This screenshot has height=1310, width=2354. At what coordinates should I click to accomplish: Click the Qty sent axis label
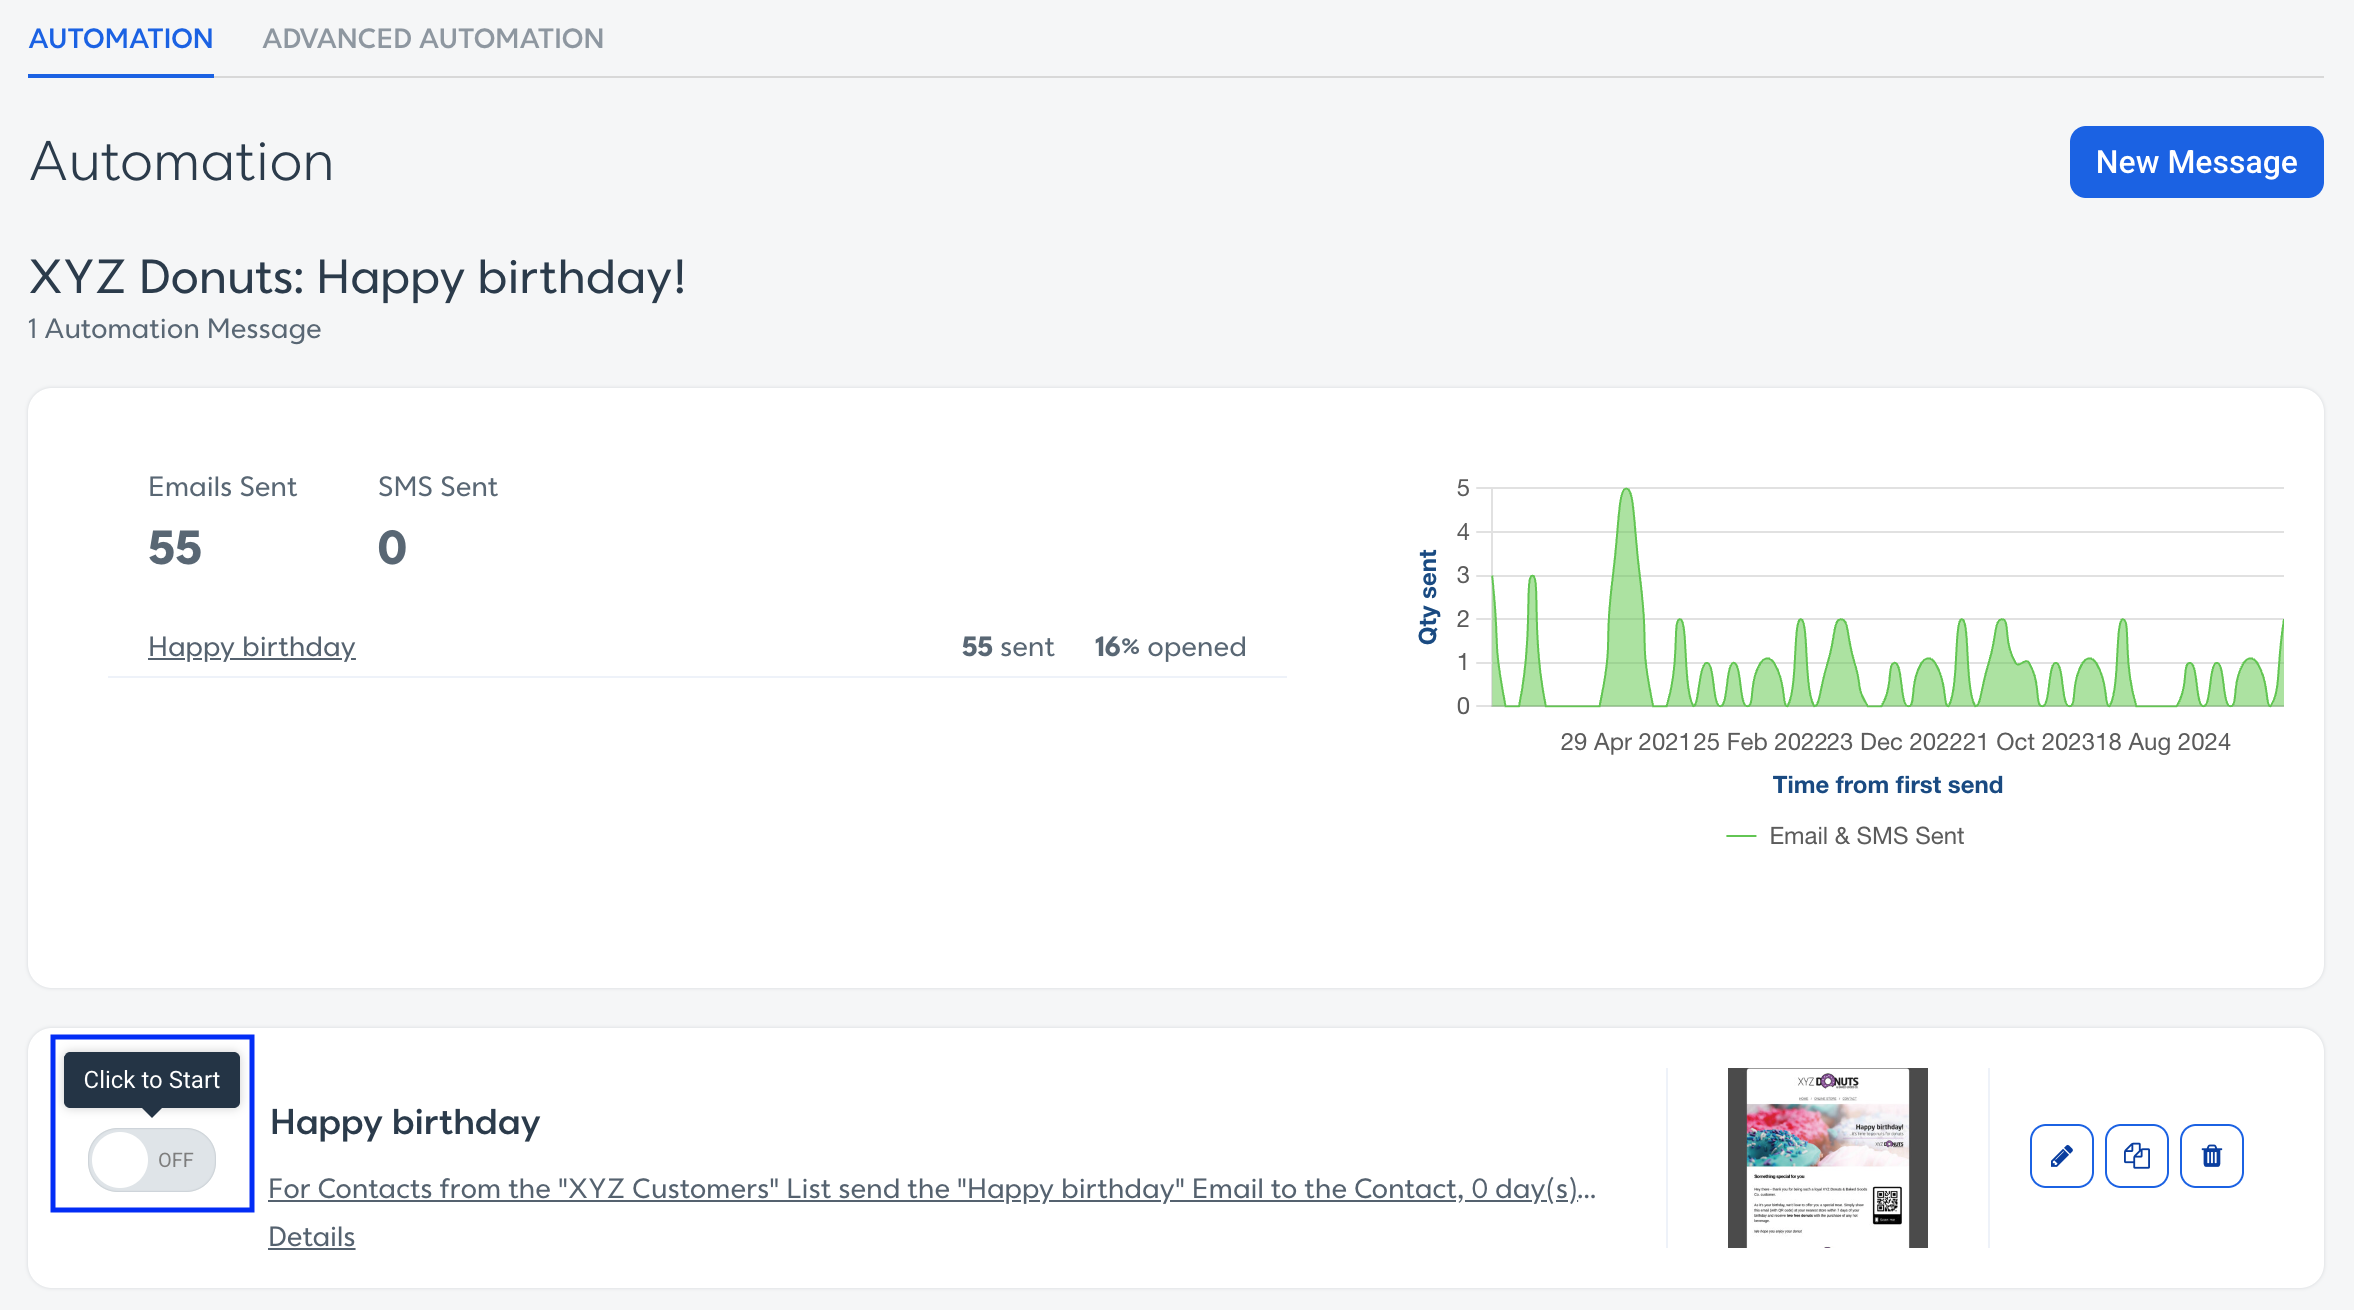click(x=1428, y=597)
